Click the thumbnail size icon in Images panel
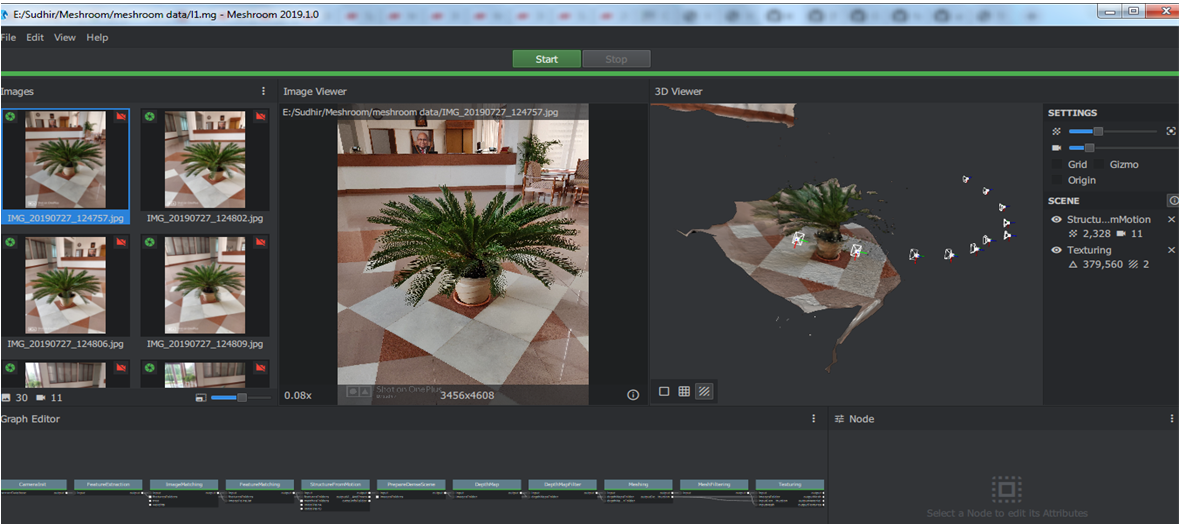1180x525 pixels. coord(201,397)
